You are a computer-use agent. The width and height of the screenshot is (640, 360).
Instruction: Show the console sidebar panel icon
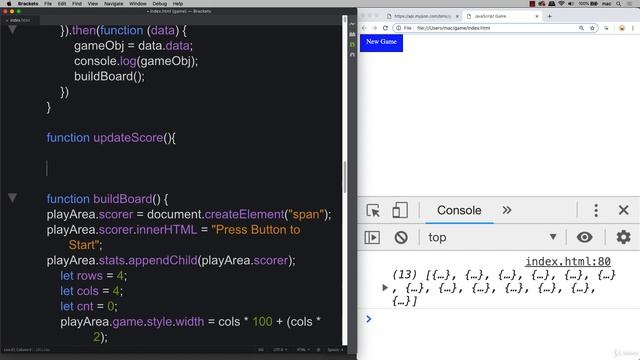pyautogui.click(x=372, y=237)
